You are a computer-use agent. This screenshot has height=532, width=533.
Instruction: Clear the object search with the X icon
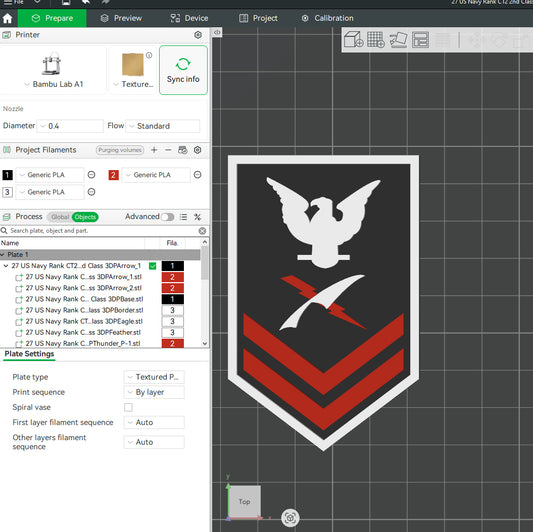click(202, 231)
